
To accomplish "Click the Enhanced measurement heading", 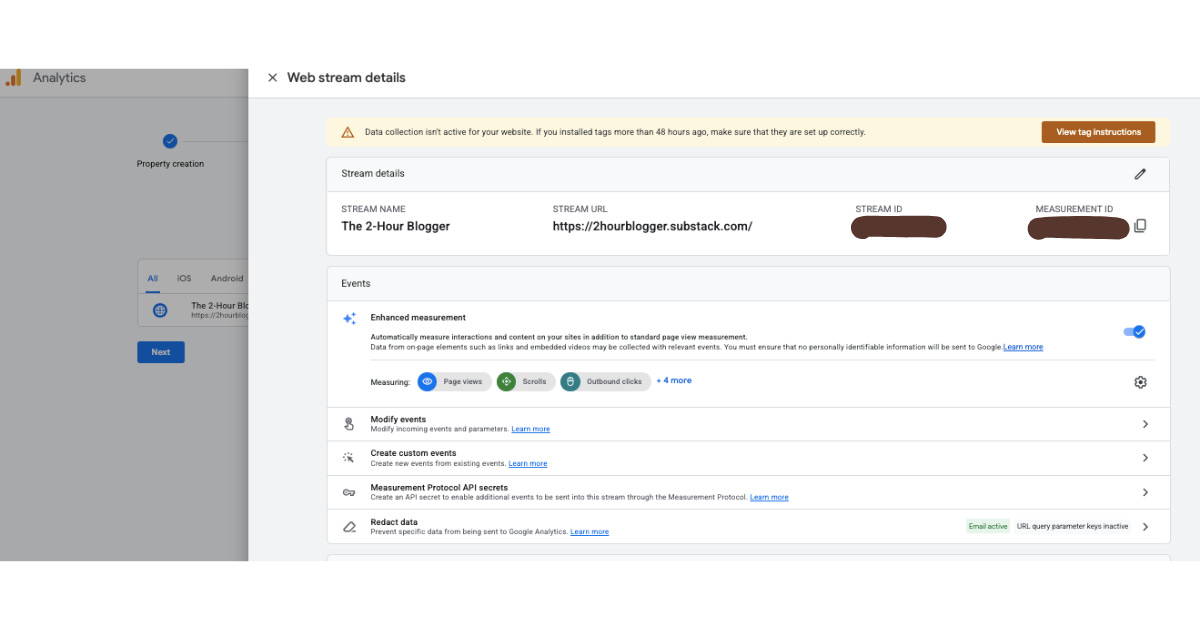I will click(418, 318).
